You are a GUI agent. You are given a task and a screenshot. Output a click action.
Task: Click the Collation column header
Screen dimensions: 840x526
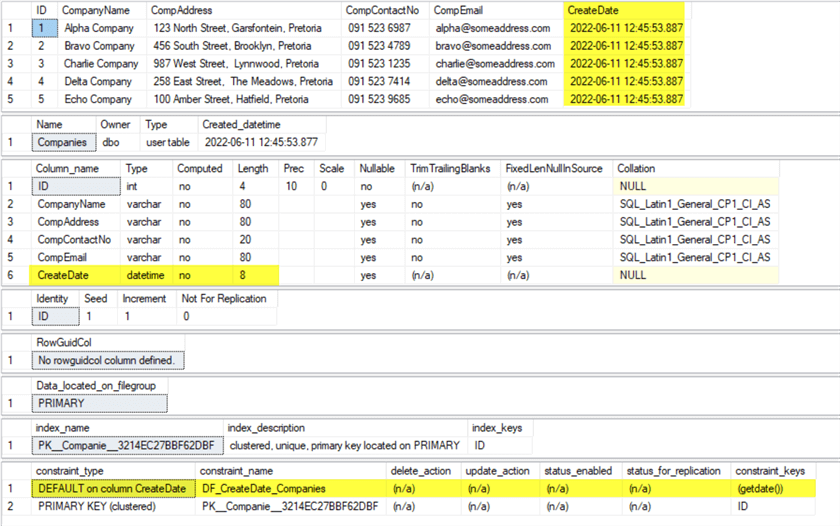click(637, 168)
